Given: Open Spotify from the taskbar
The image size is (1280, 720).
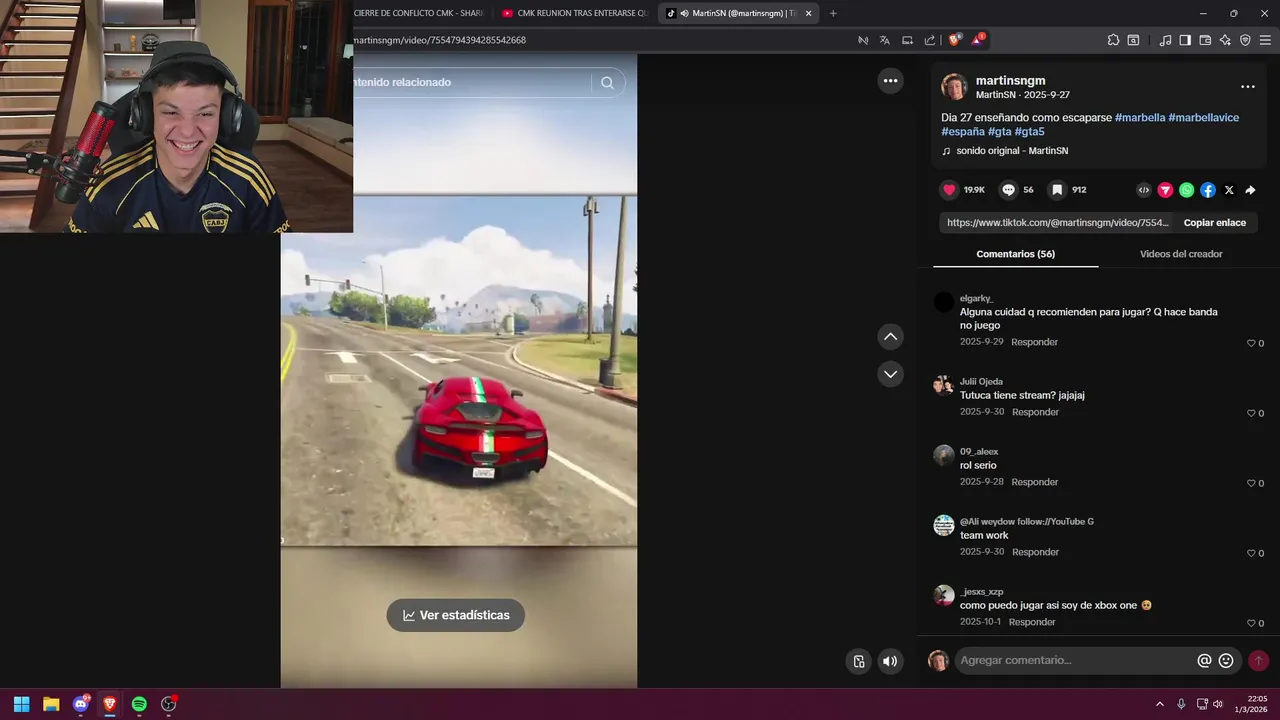Looking at the screenshot, I should pos(139,704).
